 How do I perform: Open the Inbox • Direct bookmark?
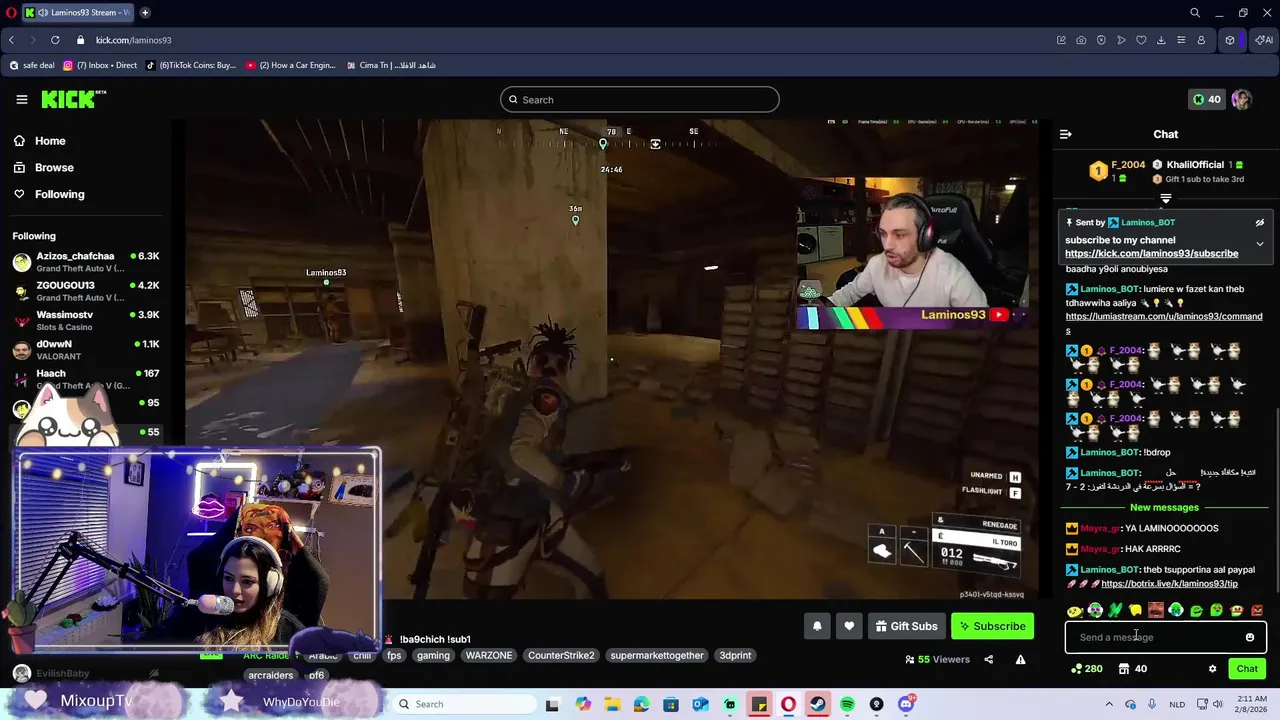(100, 65)
